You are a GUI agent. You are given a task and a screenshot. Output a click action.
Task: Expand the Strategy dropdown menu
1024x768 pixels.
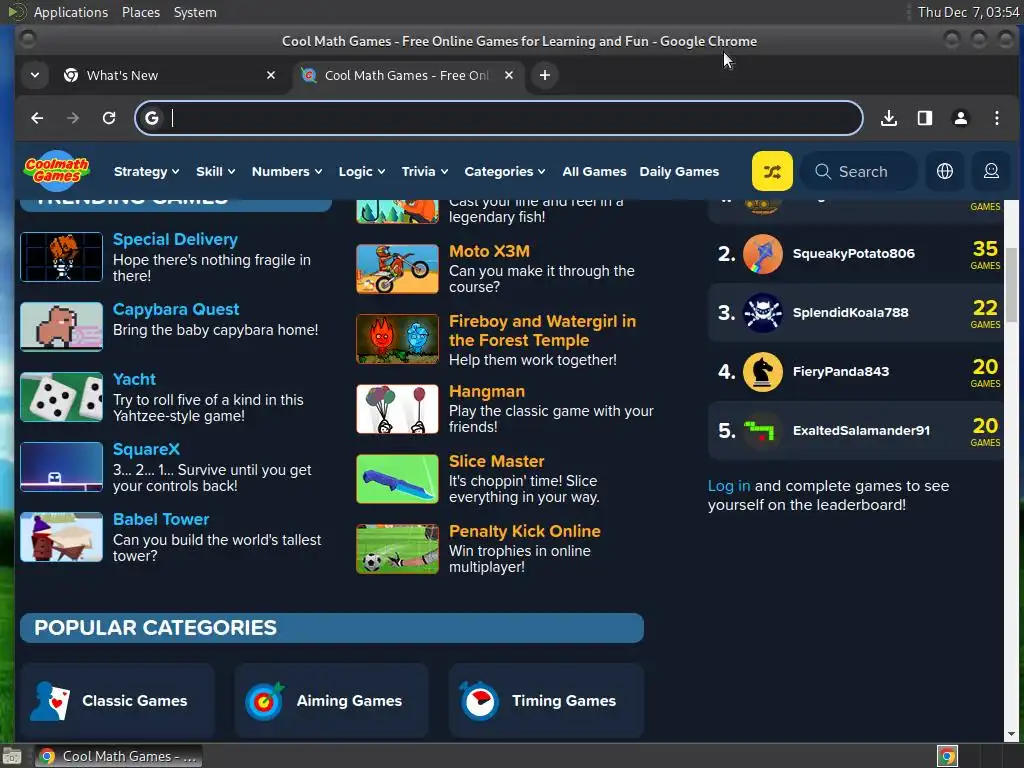[x=146, y=172]
